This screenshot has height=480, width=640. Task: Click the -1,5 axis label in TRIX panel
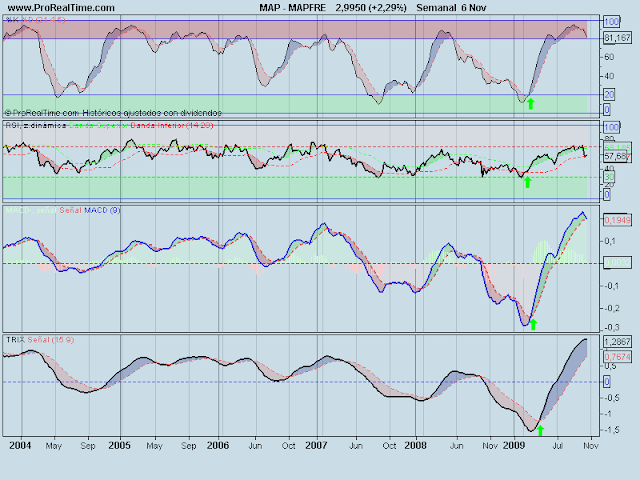point(610,430)
